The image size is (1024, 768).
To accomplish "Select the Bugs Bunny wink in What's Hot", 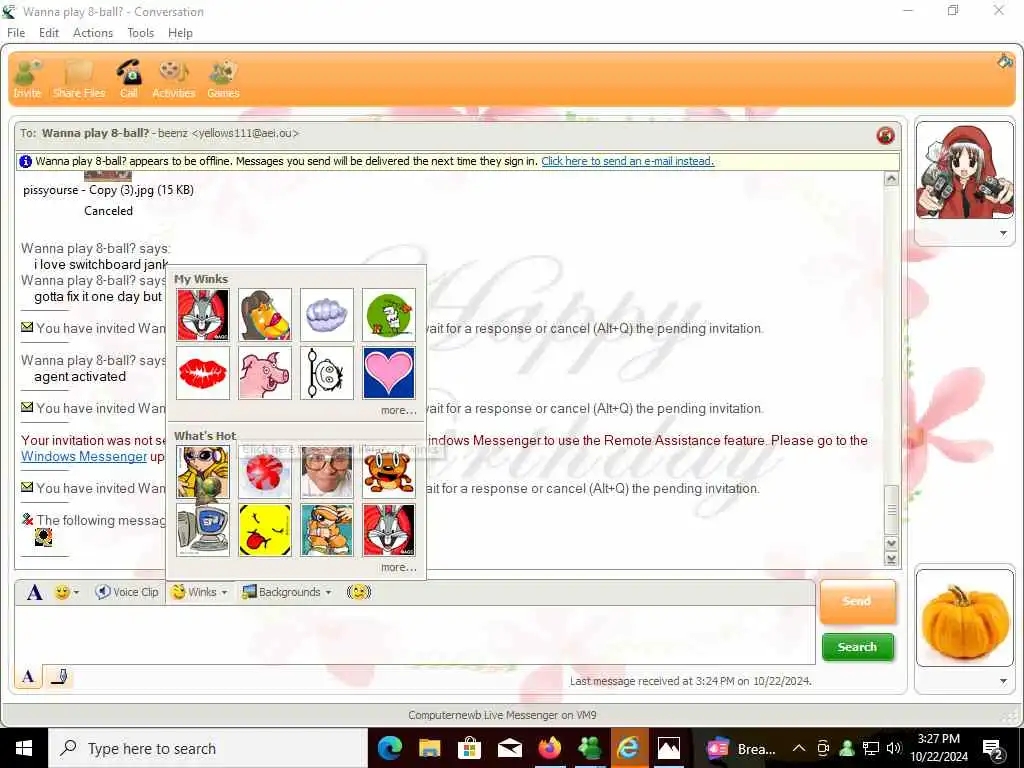I will (x=389, y=530).
